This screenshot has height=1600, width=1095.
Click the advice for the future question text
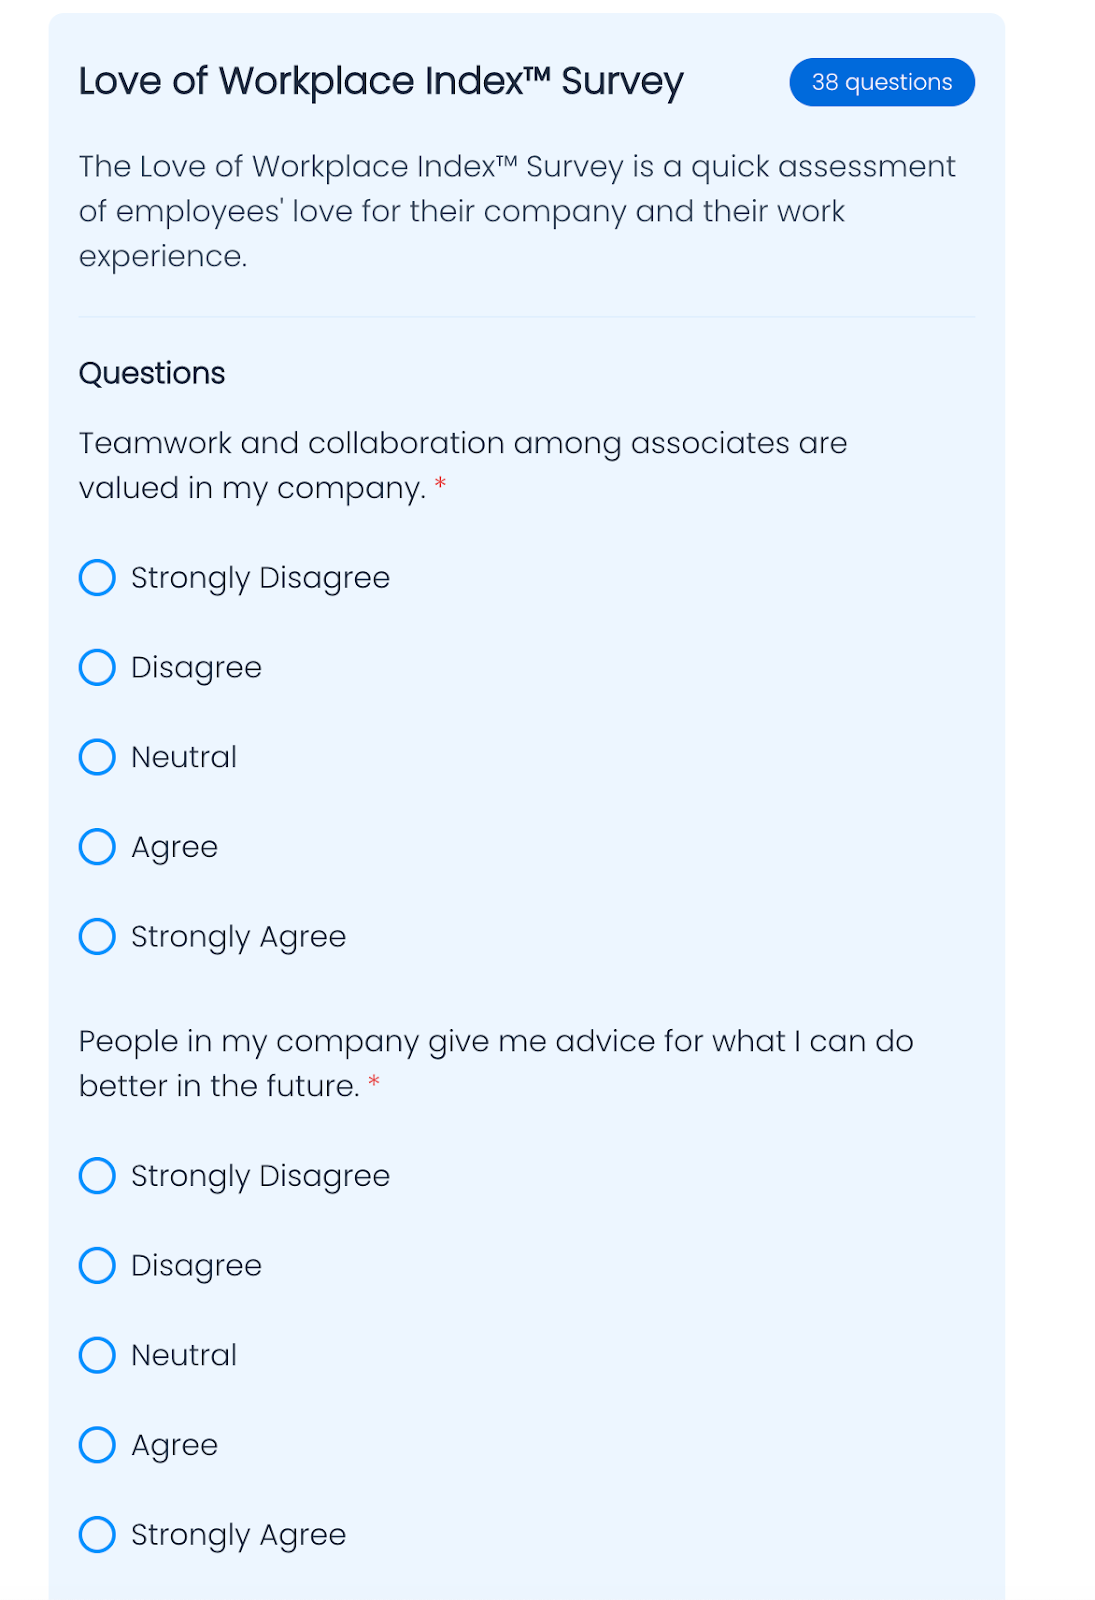(x=495, y=1063)
